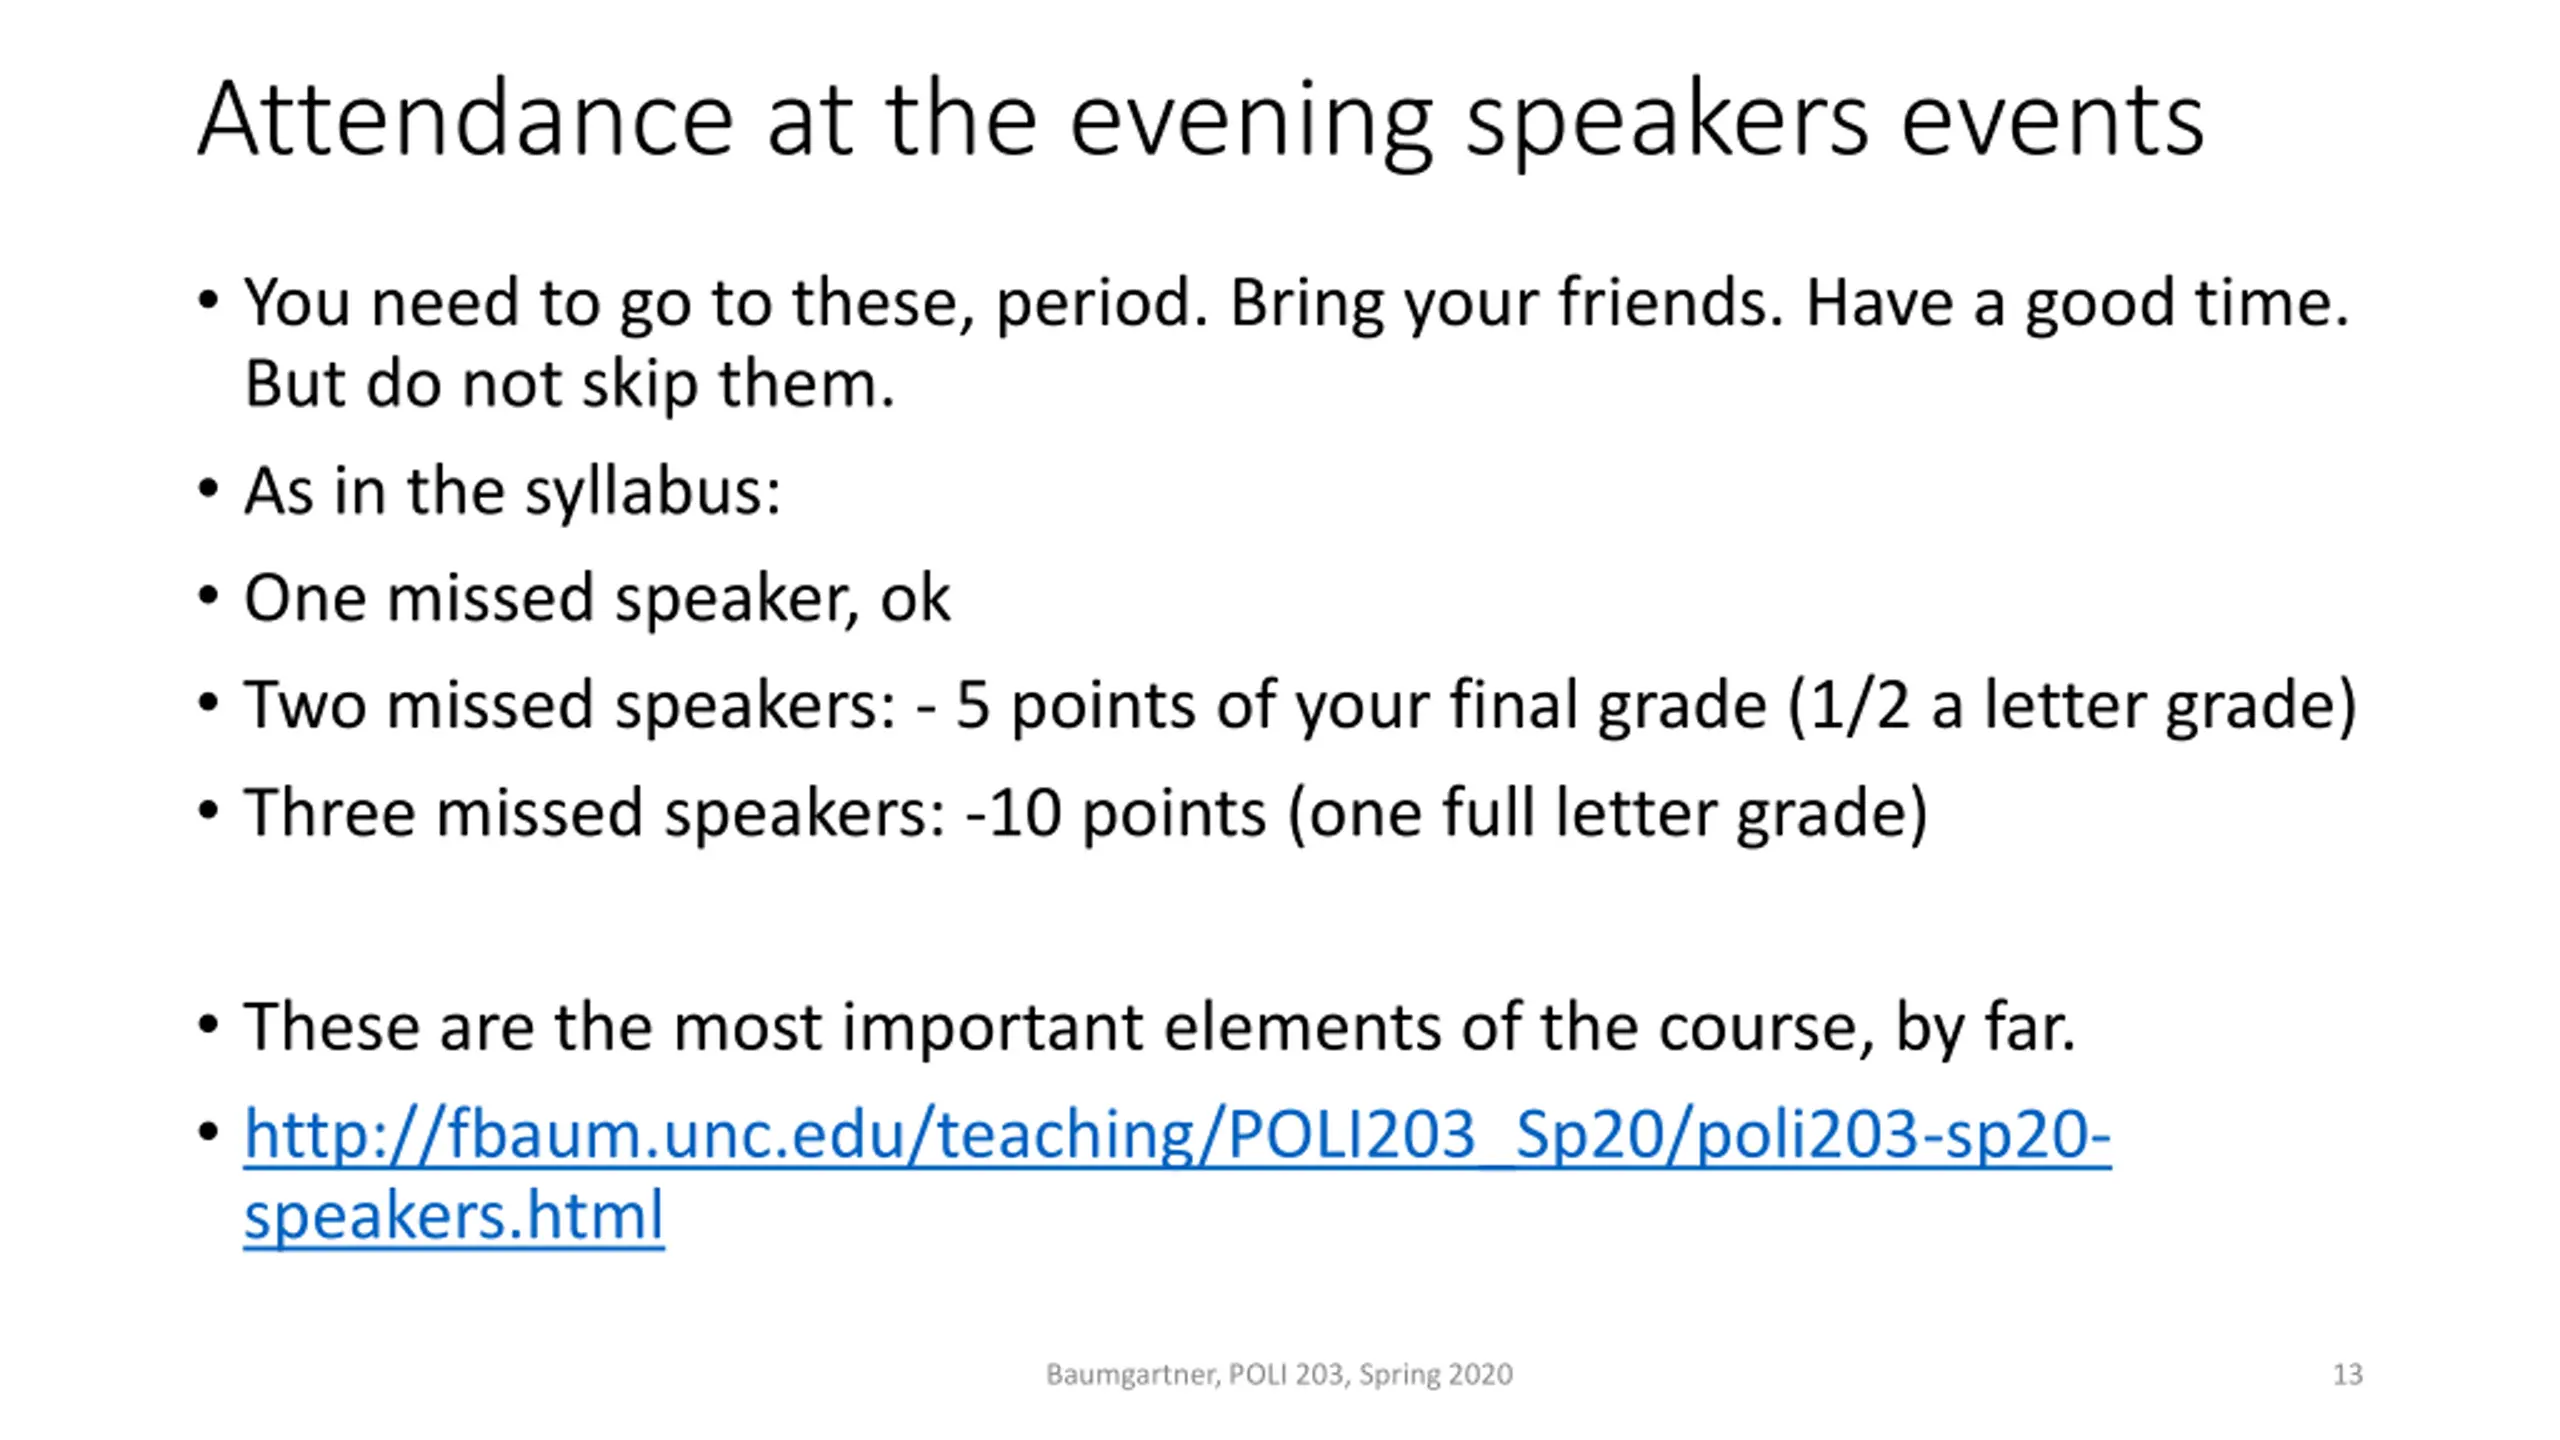Click the word 'events' in the title
The image size is (2560, 1440).
(2052, 121)
